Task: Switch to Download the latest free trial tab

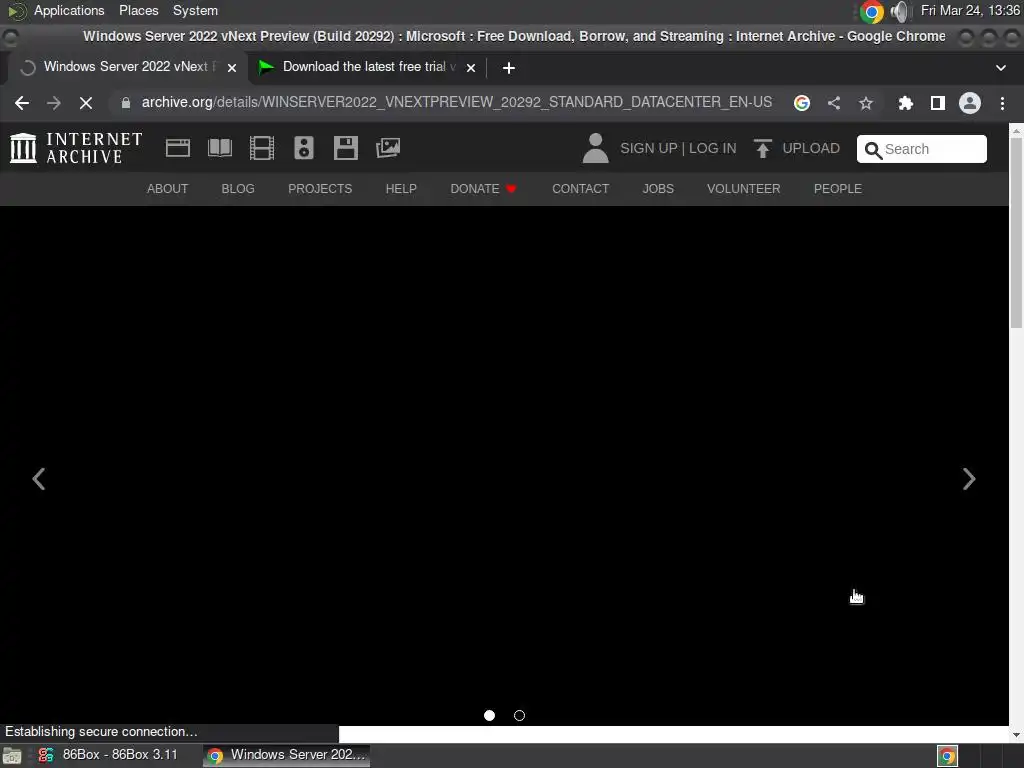Action: click(x=368, y=67)
